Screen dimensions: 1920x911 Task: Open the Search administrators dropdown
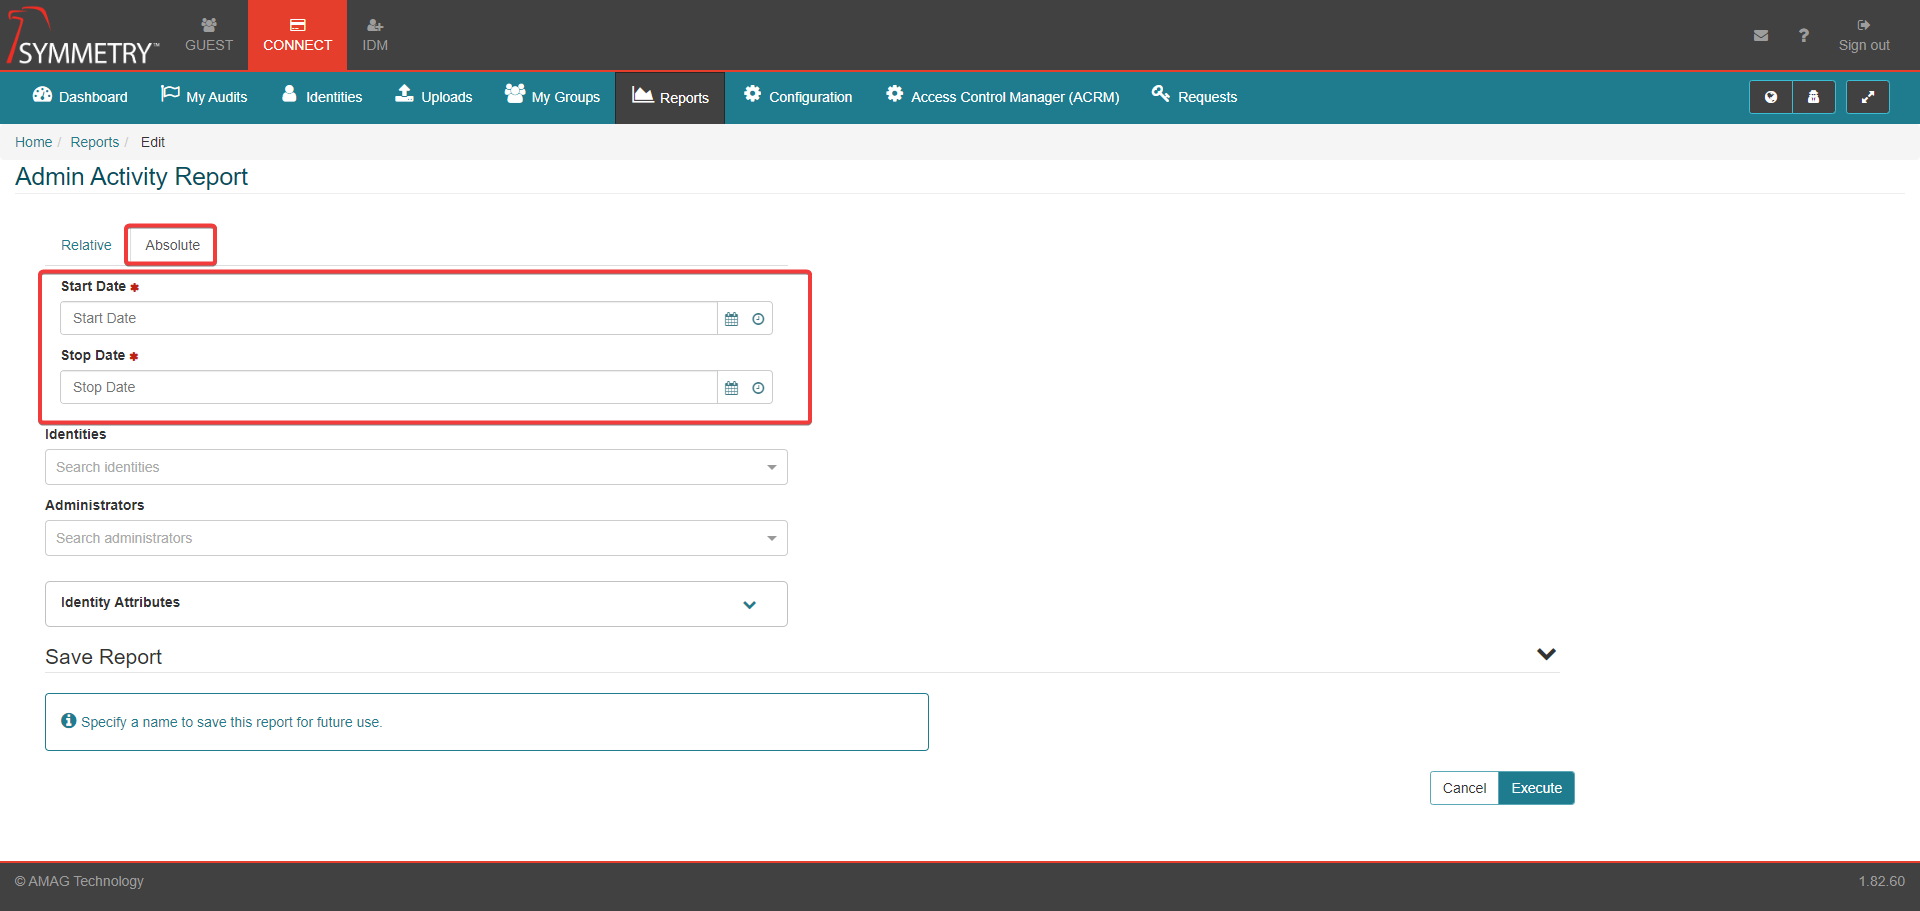pyautogui.click(x=416, y=538)
